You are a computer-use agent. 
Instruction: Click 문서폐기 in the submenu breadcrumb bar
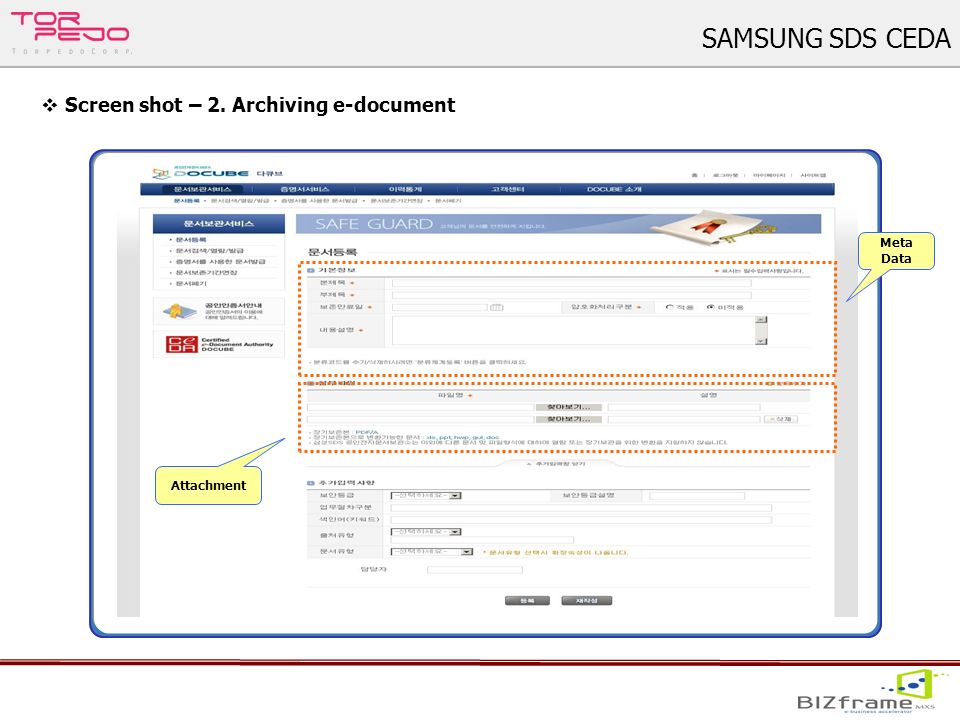(448, 201)
